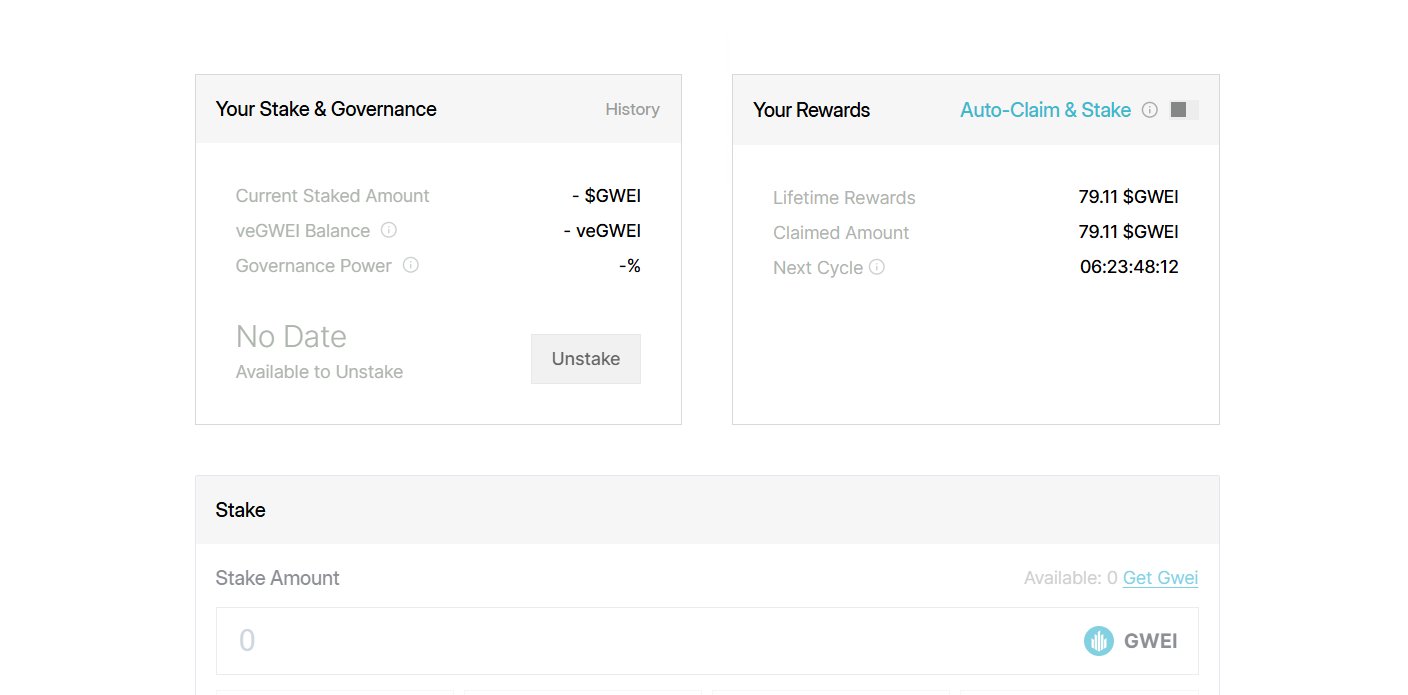Click the Auto-Claim & Stake label
1408x695 pixels.
(1045, 110)
